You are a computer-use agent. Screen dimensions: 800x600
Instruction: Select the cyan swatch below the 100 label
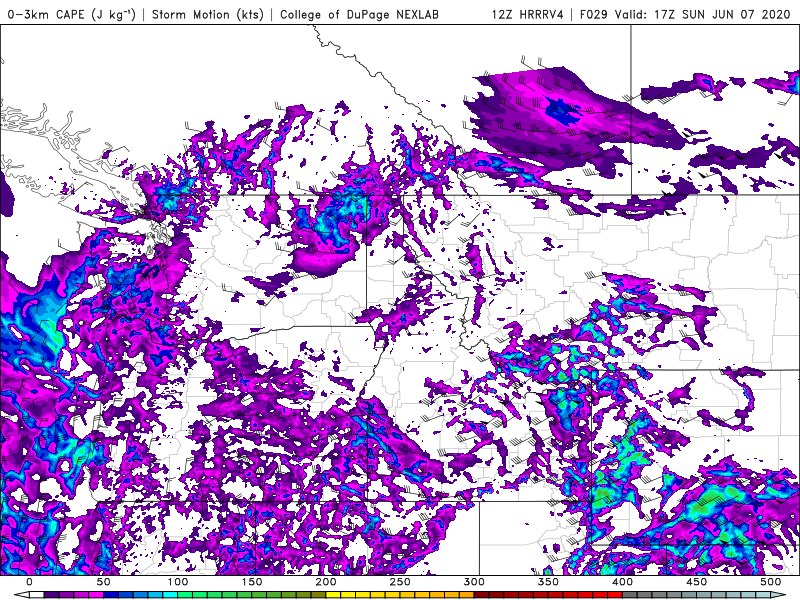(170, 594)
